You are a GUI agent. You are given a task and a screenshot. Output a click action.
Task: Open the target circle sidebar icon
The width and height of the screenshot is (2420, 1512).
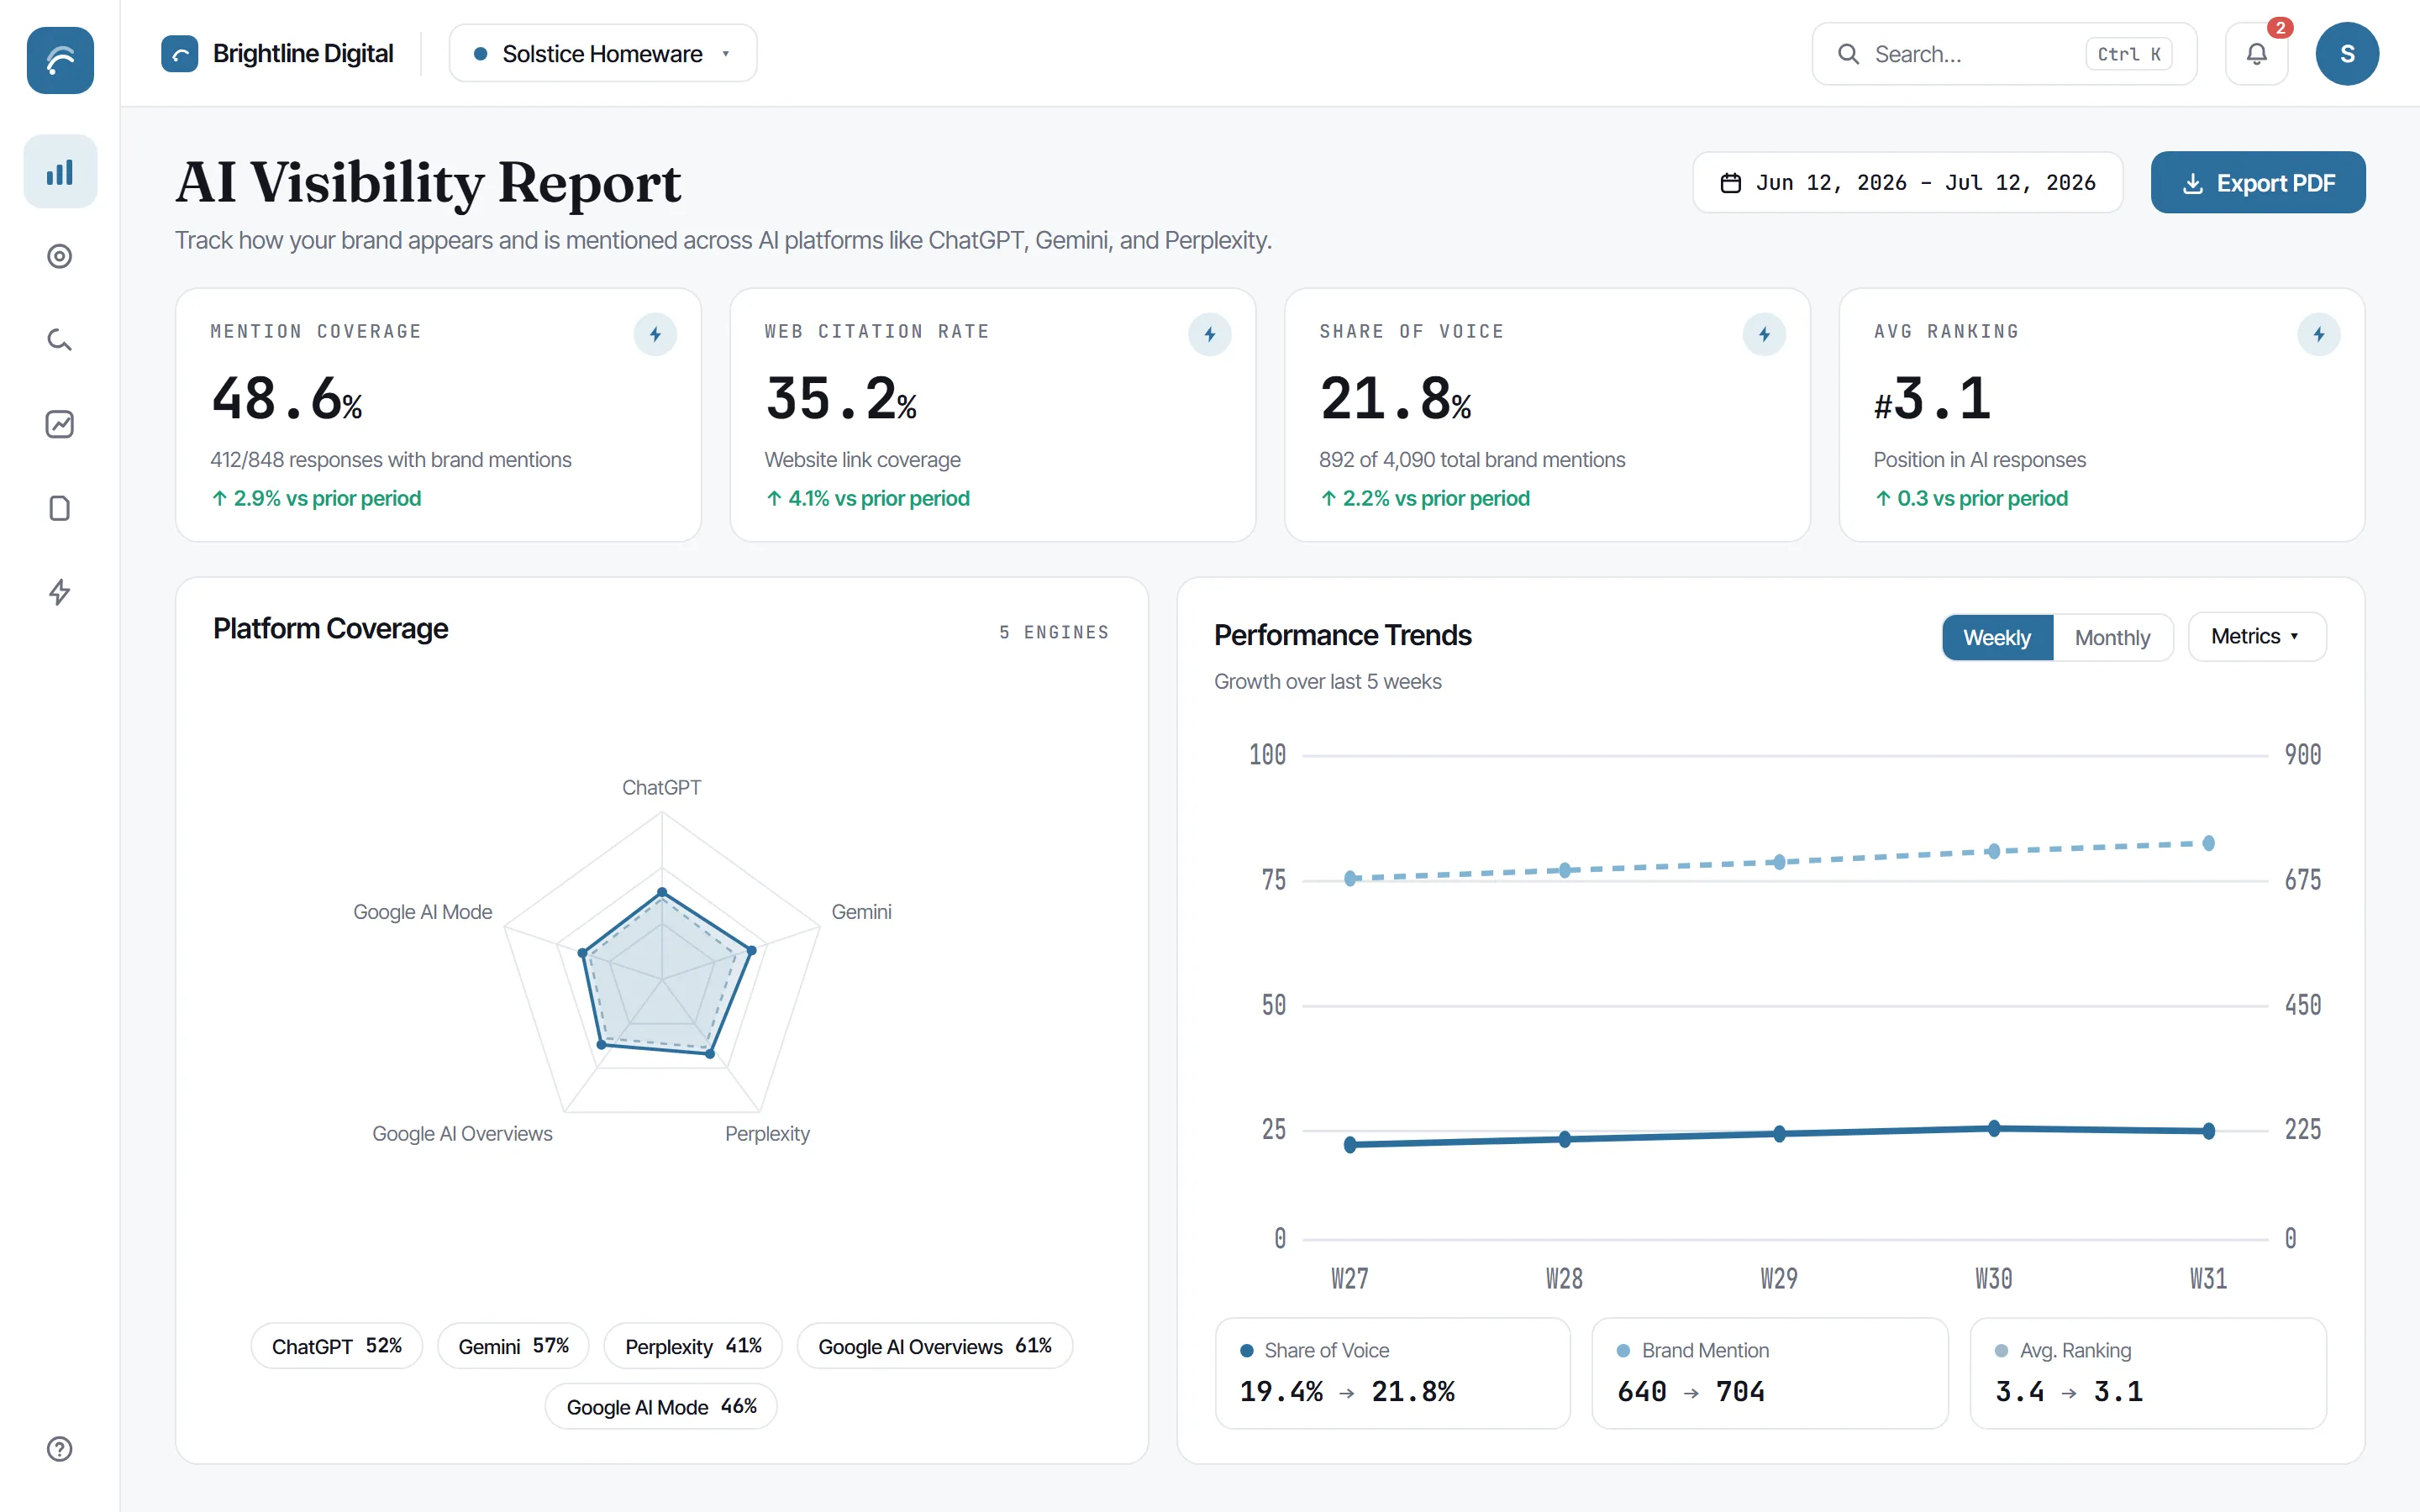pos(60,256)
